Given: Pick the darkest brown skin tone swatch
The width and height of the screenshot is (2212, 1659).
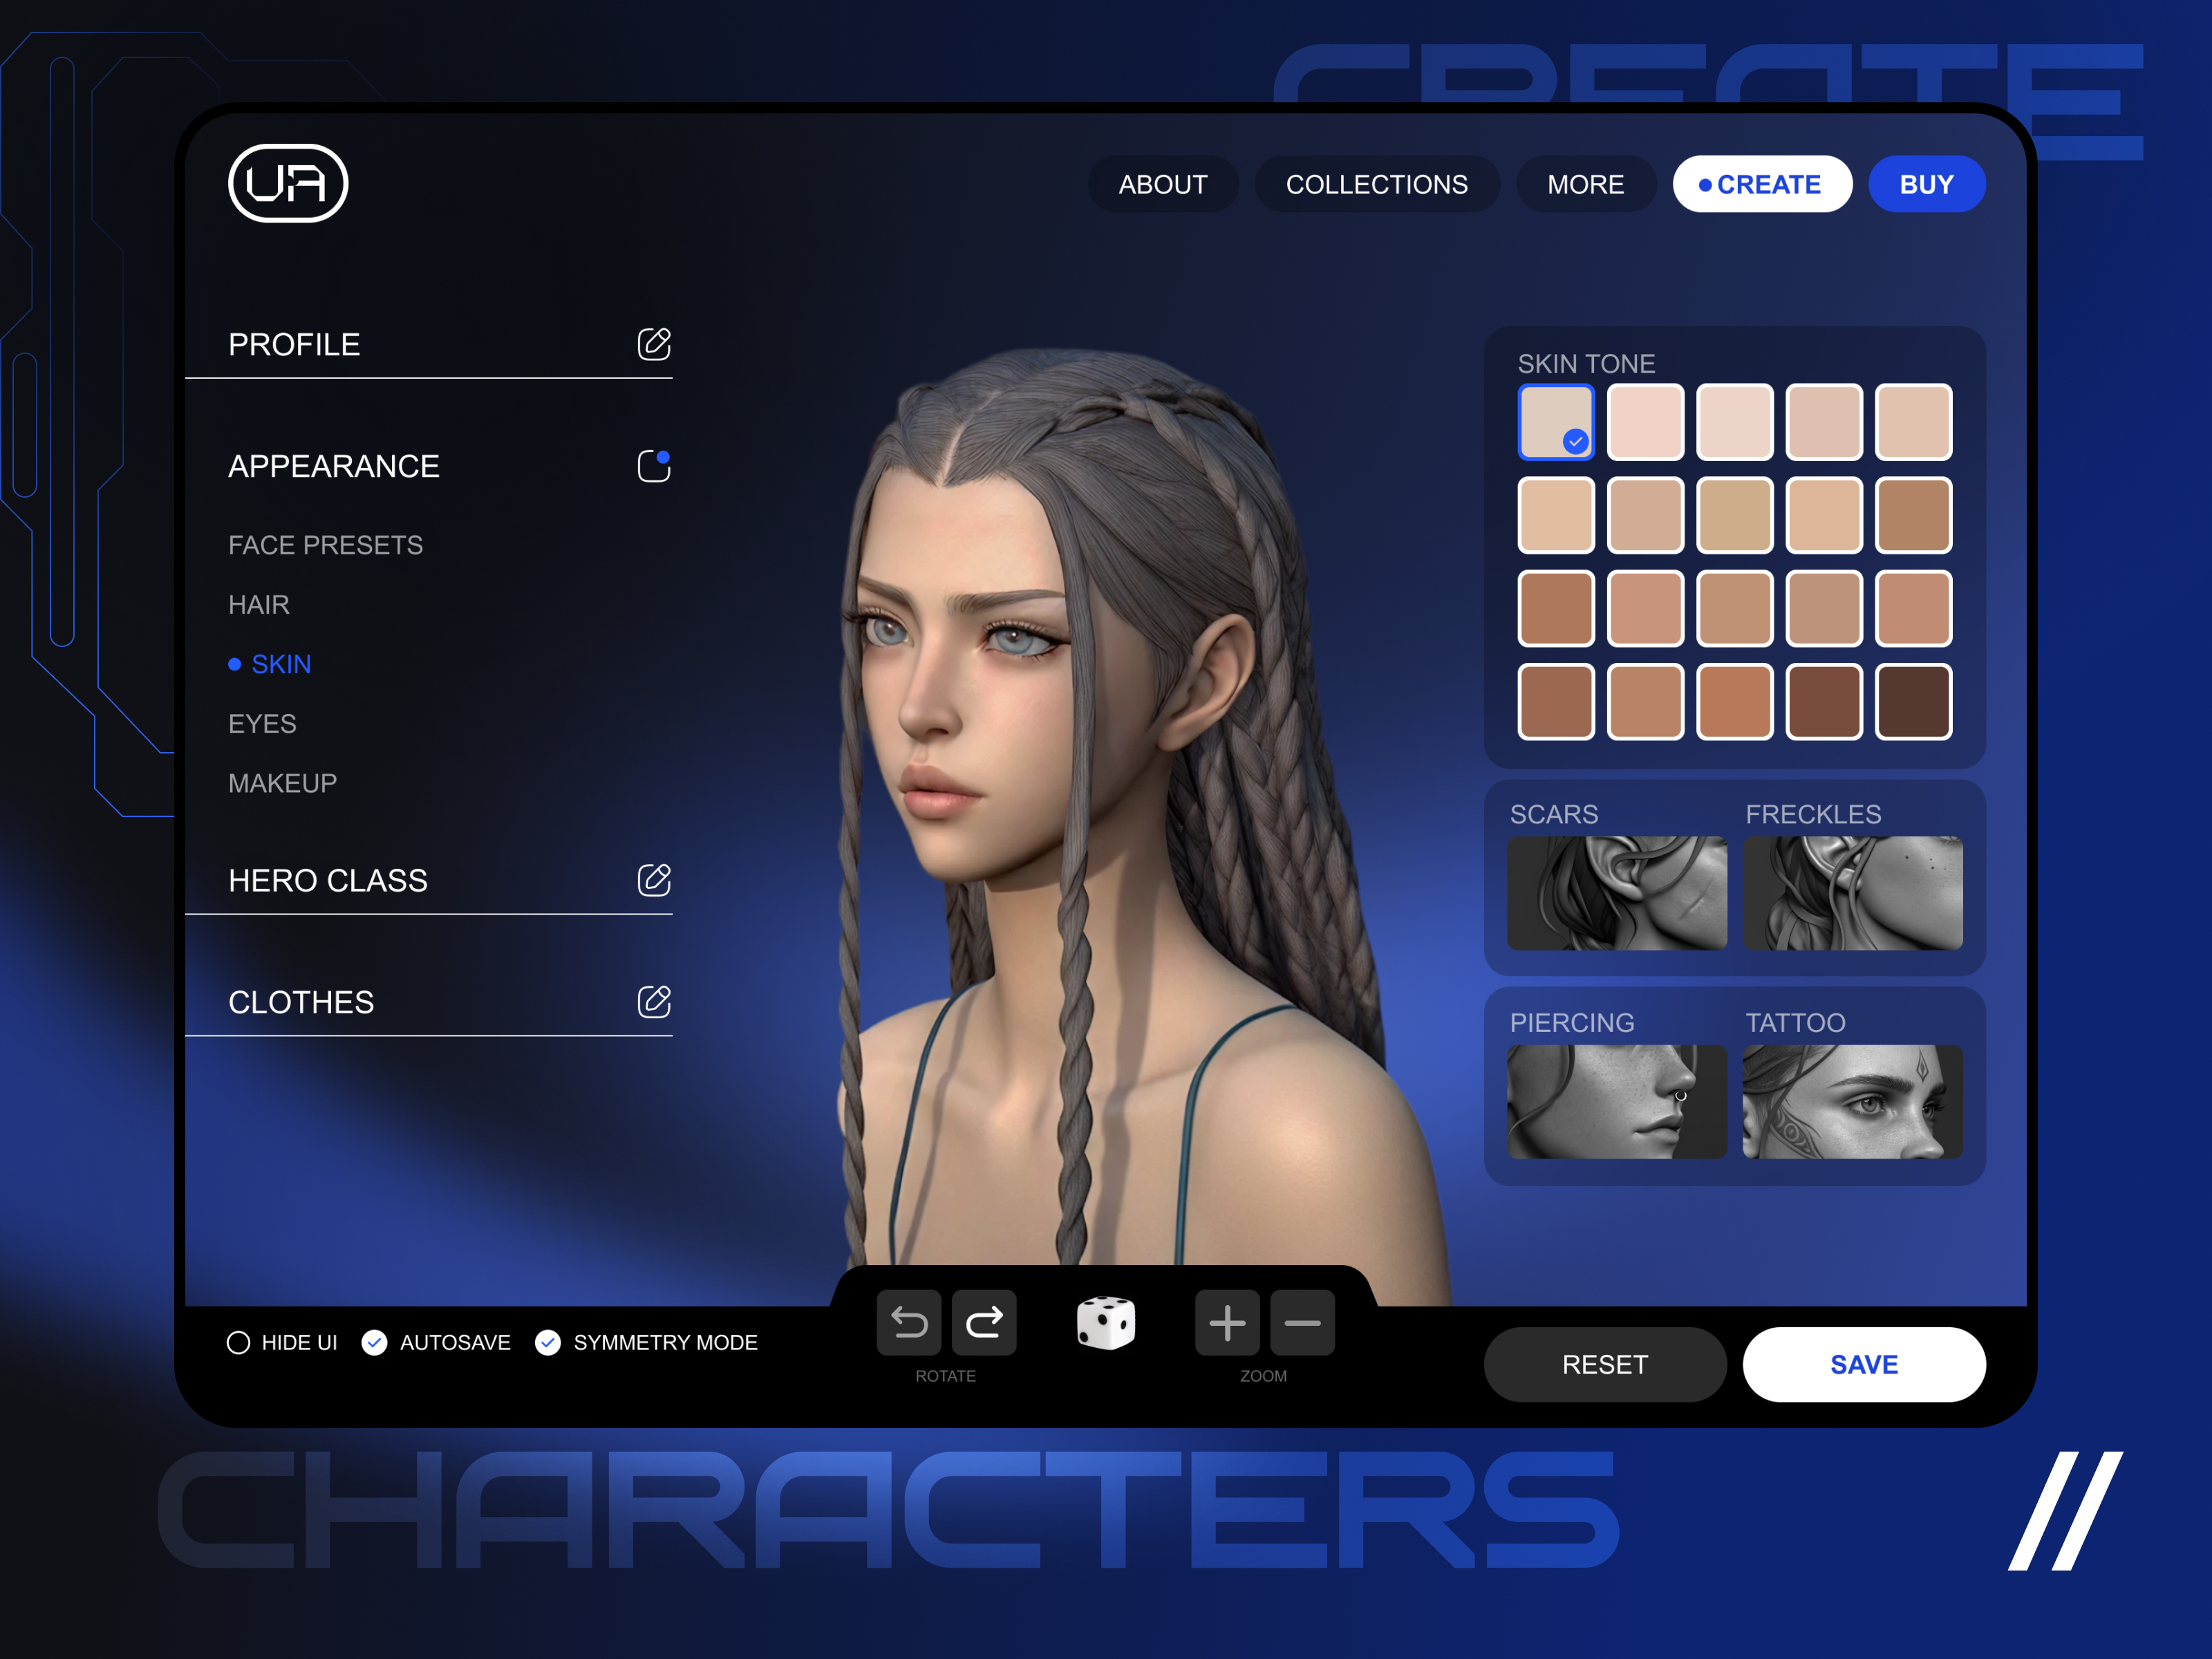Looking at the screenshot, I should 1913,702.
